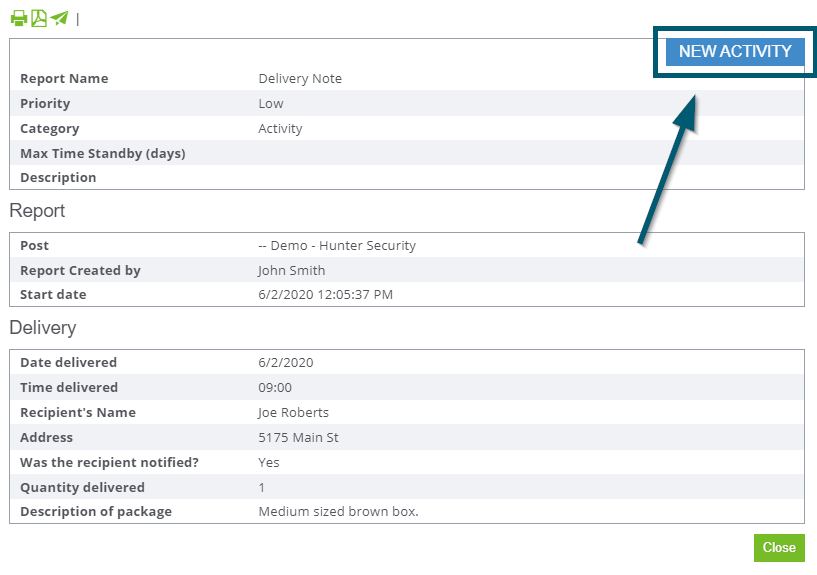817x575 pixels.
Task: Send report with paper plane icon
Action: 59,18
